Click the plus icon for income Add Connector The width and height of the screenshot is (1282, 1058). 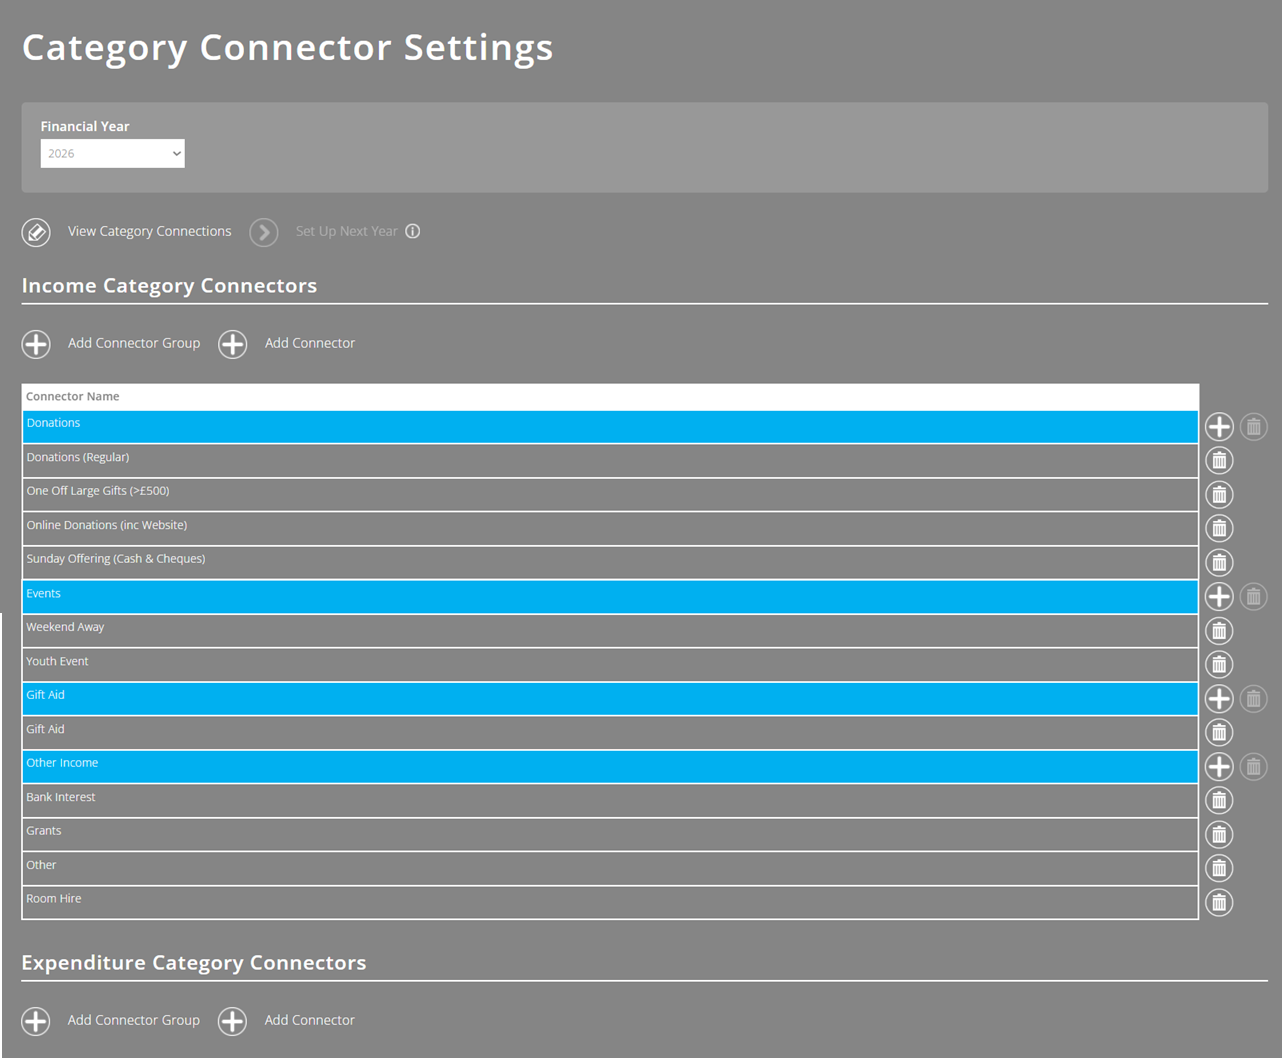pyautogui.click(x=233, y=344)
